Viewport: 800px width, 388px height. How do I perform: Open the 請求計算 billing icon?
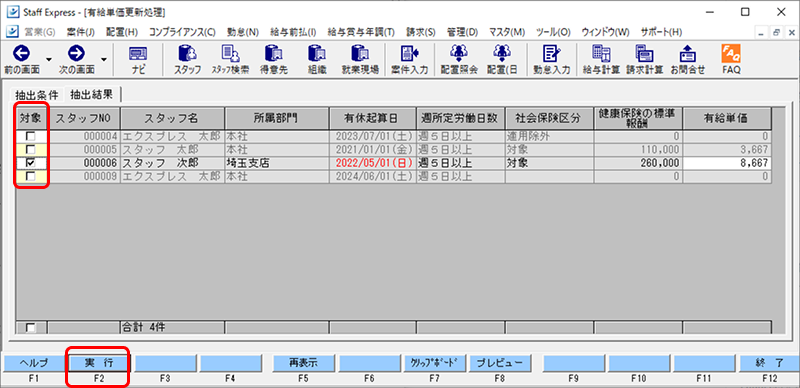644,54
